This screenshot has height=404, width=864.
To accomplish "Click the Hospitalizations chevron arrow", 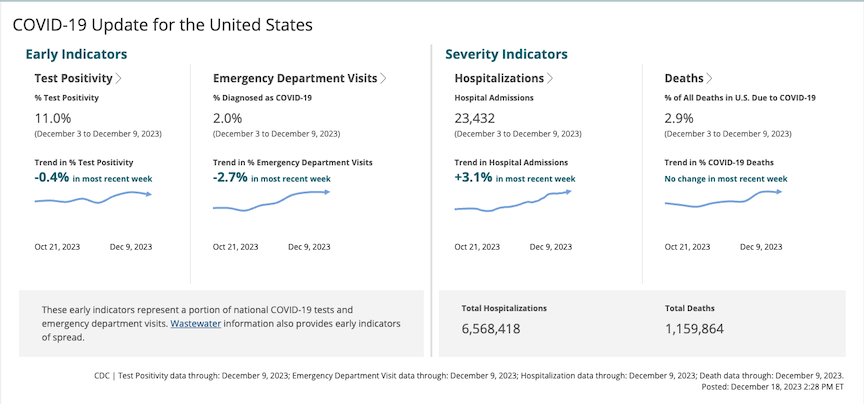I will point(550,78).
